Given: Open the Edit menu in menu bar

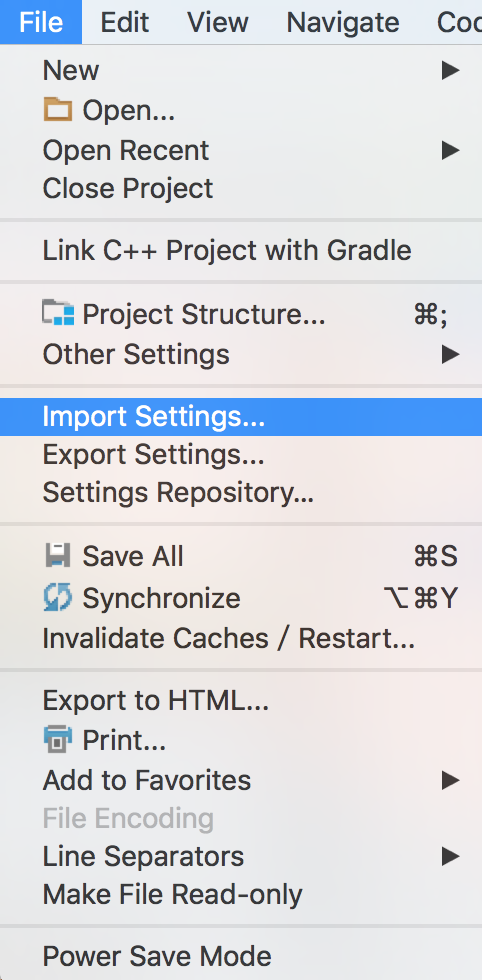Looking at the screenshot, I should tap(125, 22).
